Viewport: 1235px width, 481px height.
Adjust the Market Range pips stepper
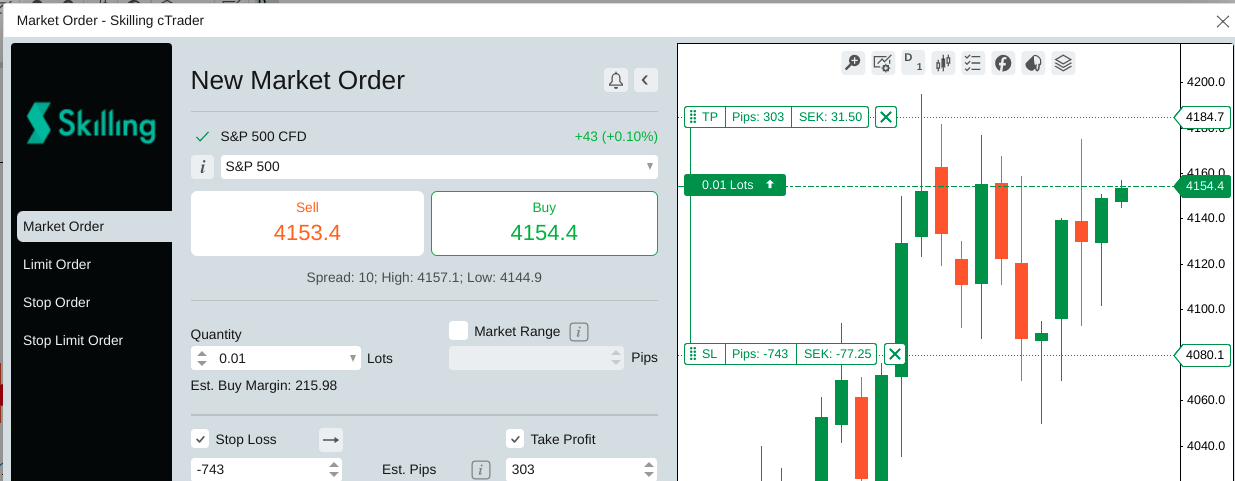pos(616,358)
